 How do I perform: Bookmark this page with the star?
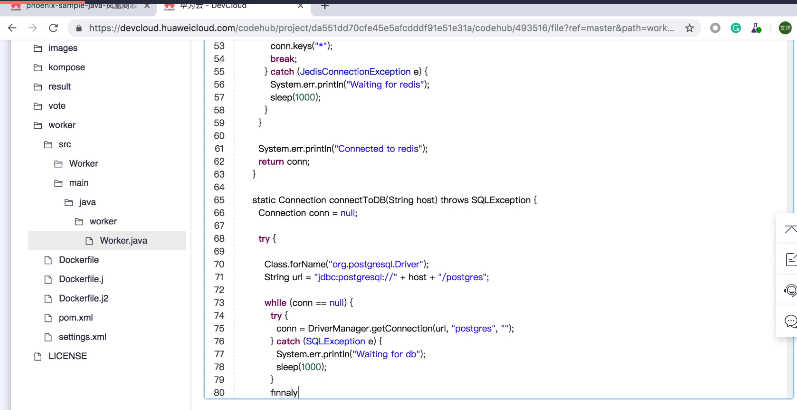pyautogui.click(x=689, y=28)
